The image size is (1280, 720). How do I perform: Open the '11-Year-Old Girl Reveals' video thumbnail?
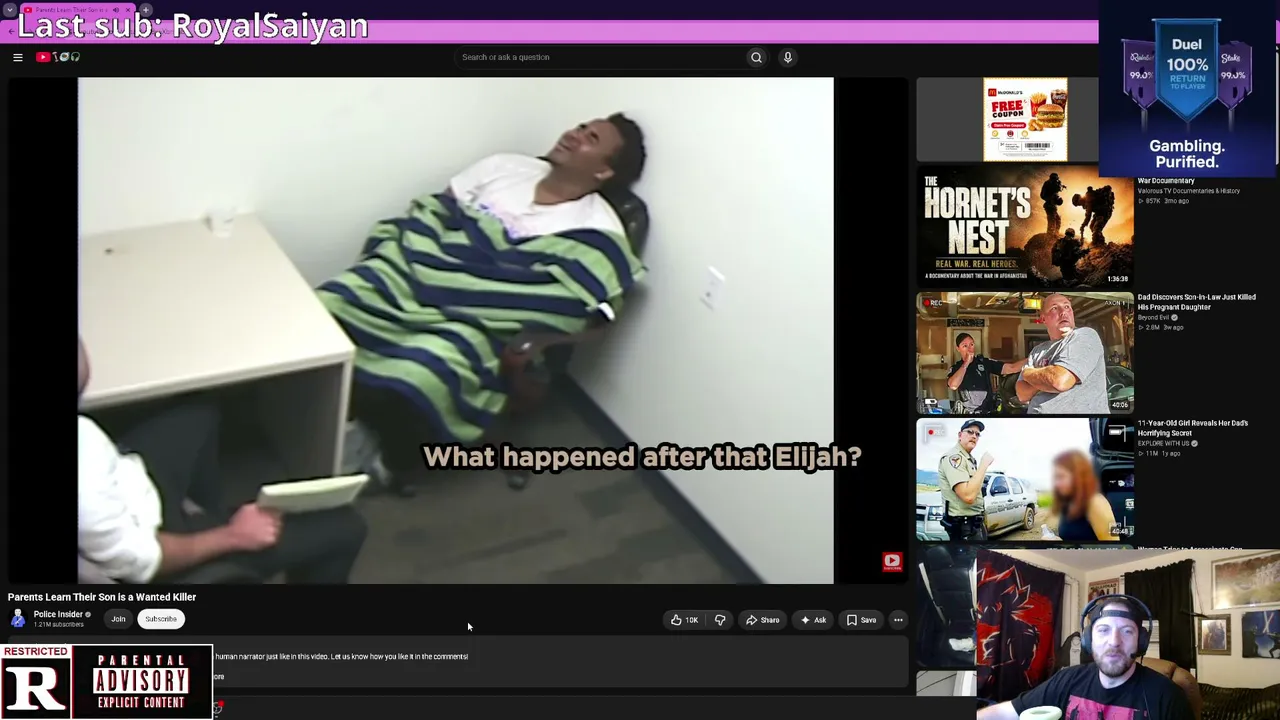1025,479
